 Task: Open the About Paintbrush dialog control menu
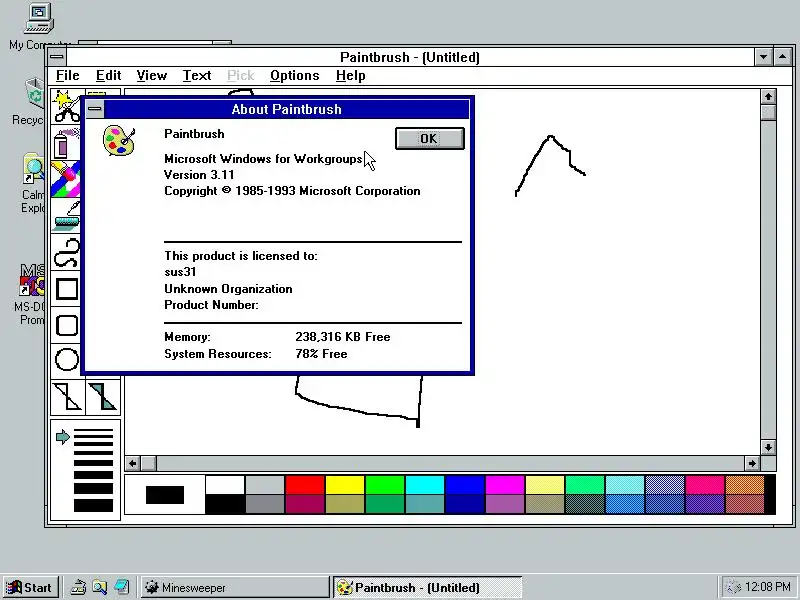[95, 109]
